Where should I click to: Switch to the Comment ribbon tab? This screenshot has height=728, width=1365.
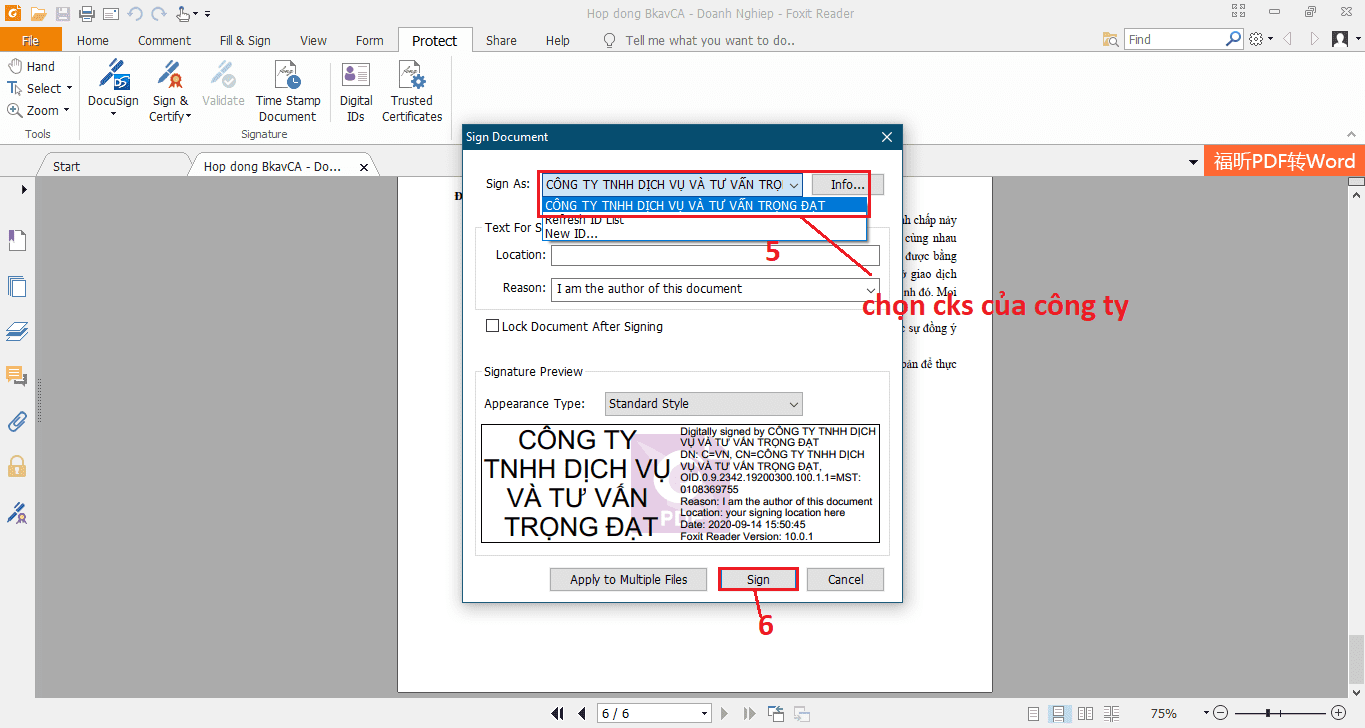164,40
